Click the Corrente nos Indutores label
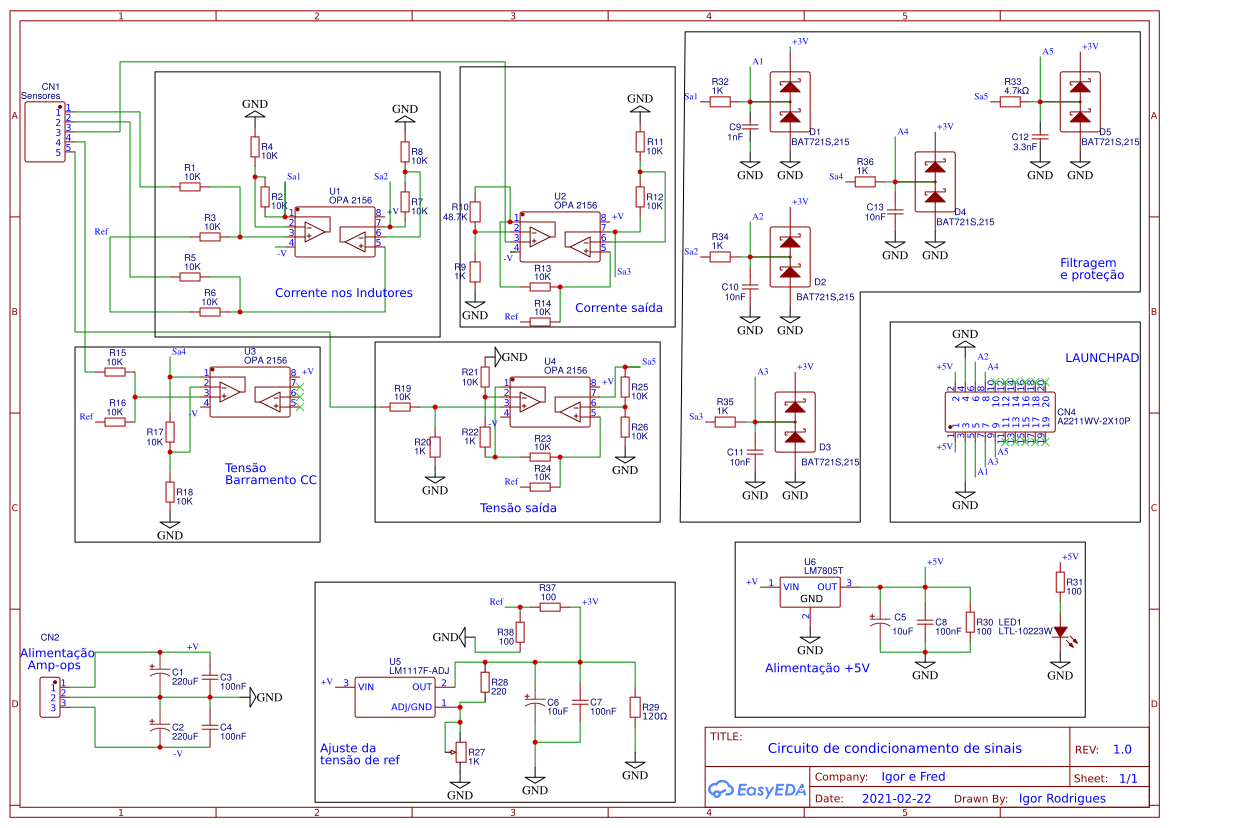This screenshot has width=1245, height=828. [x=343, y=292]
